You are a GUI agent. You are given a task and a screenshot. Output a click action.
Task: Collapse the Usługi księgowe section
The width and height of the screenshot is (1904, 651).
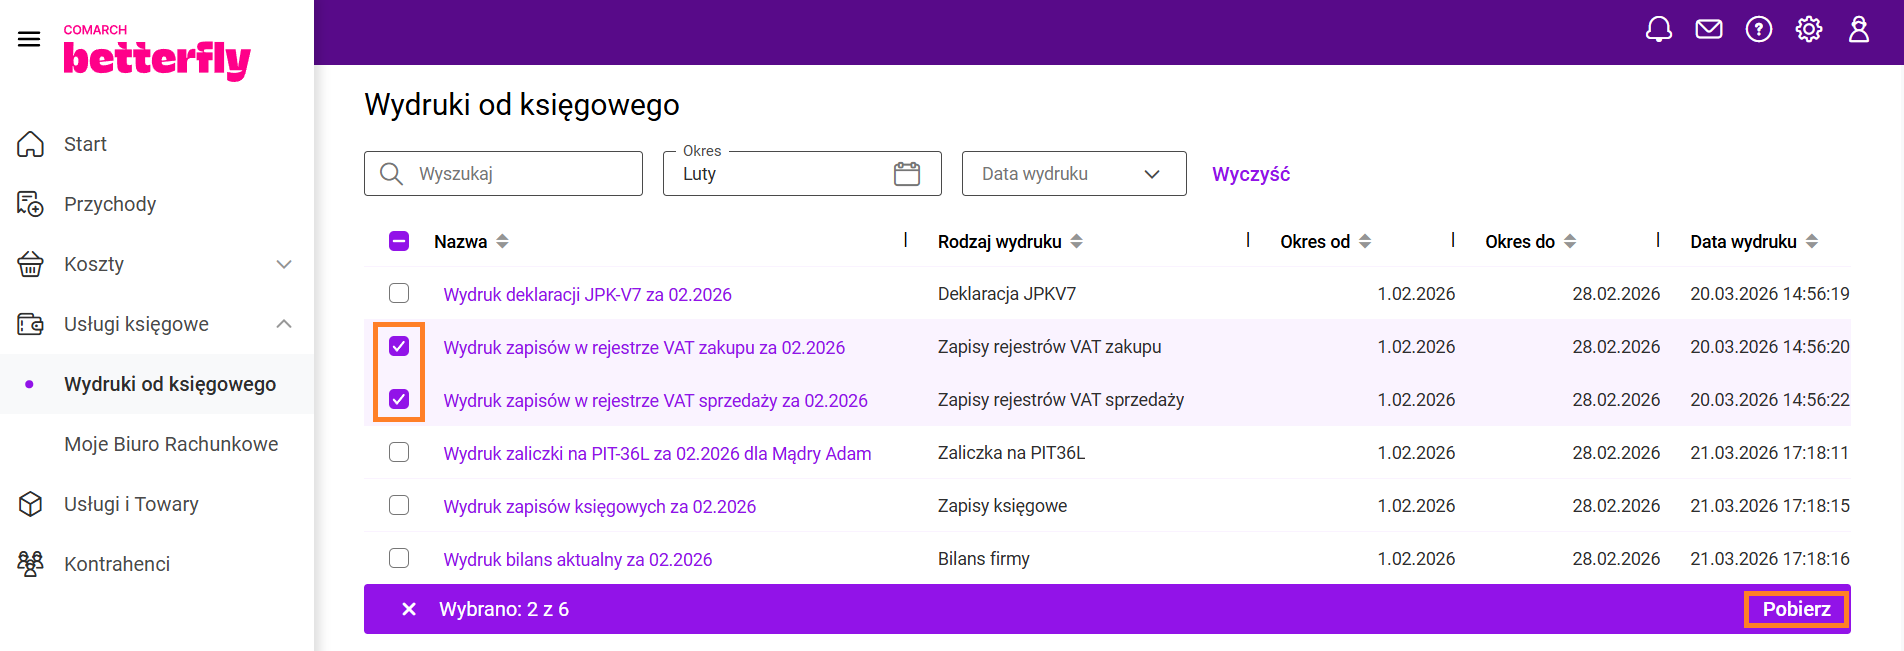point(284,324)
